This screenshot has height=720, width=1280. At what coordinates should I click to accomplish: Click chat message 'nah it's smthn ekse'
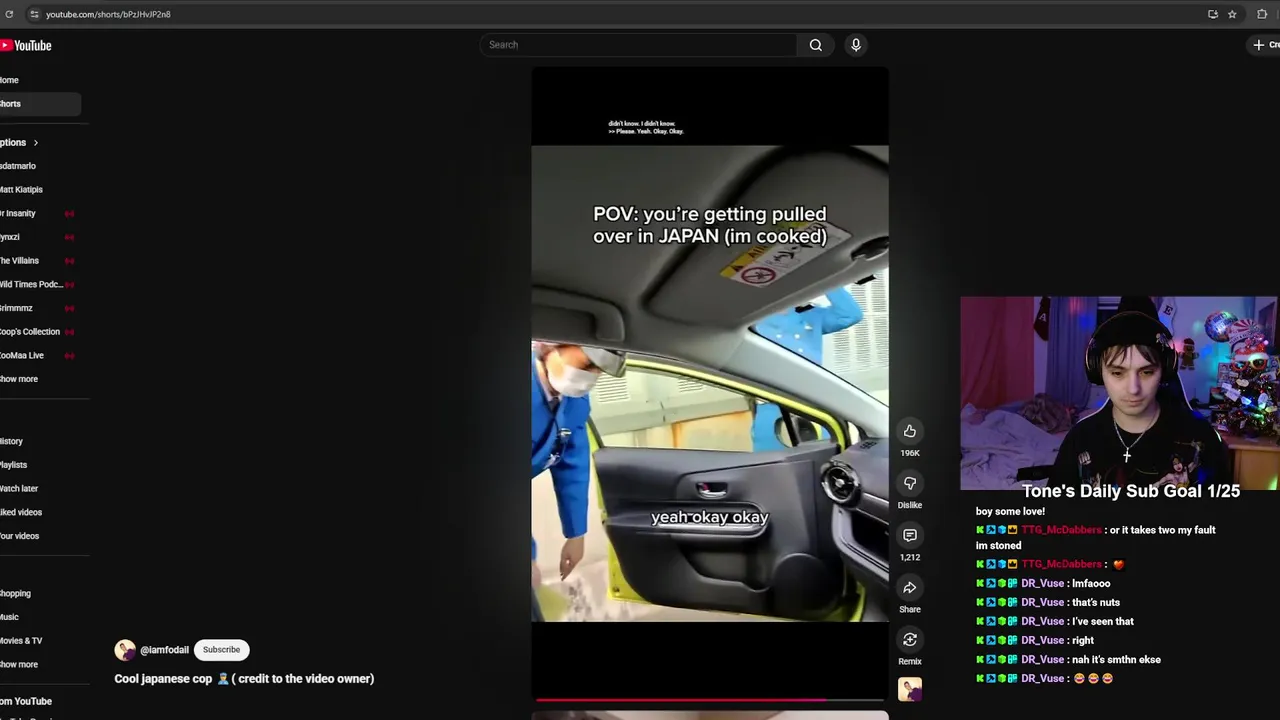pos(1116,660)
